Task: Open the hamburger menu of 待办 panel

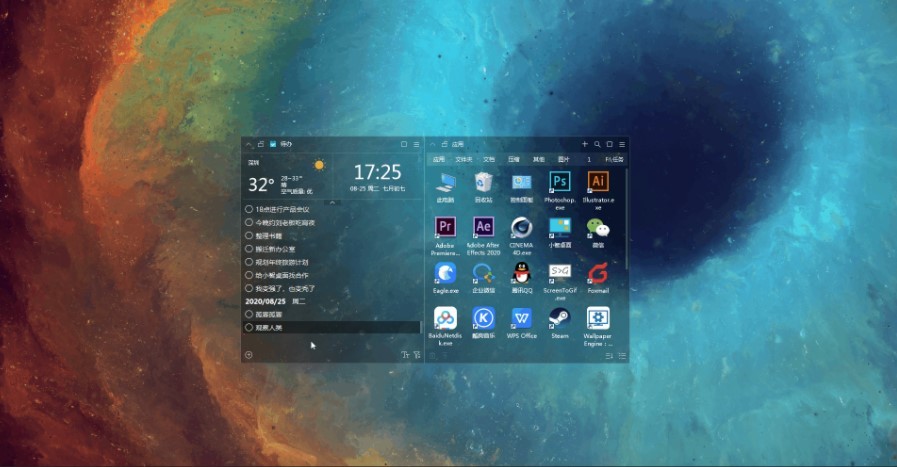Action: click(416, 144)
